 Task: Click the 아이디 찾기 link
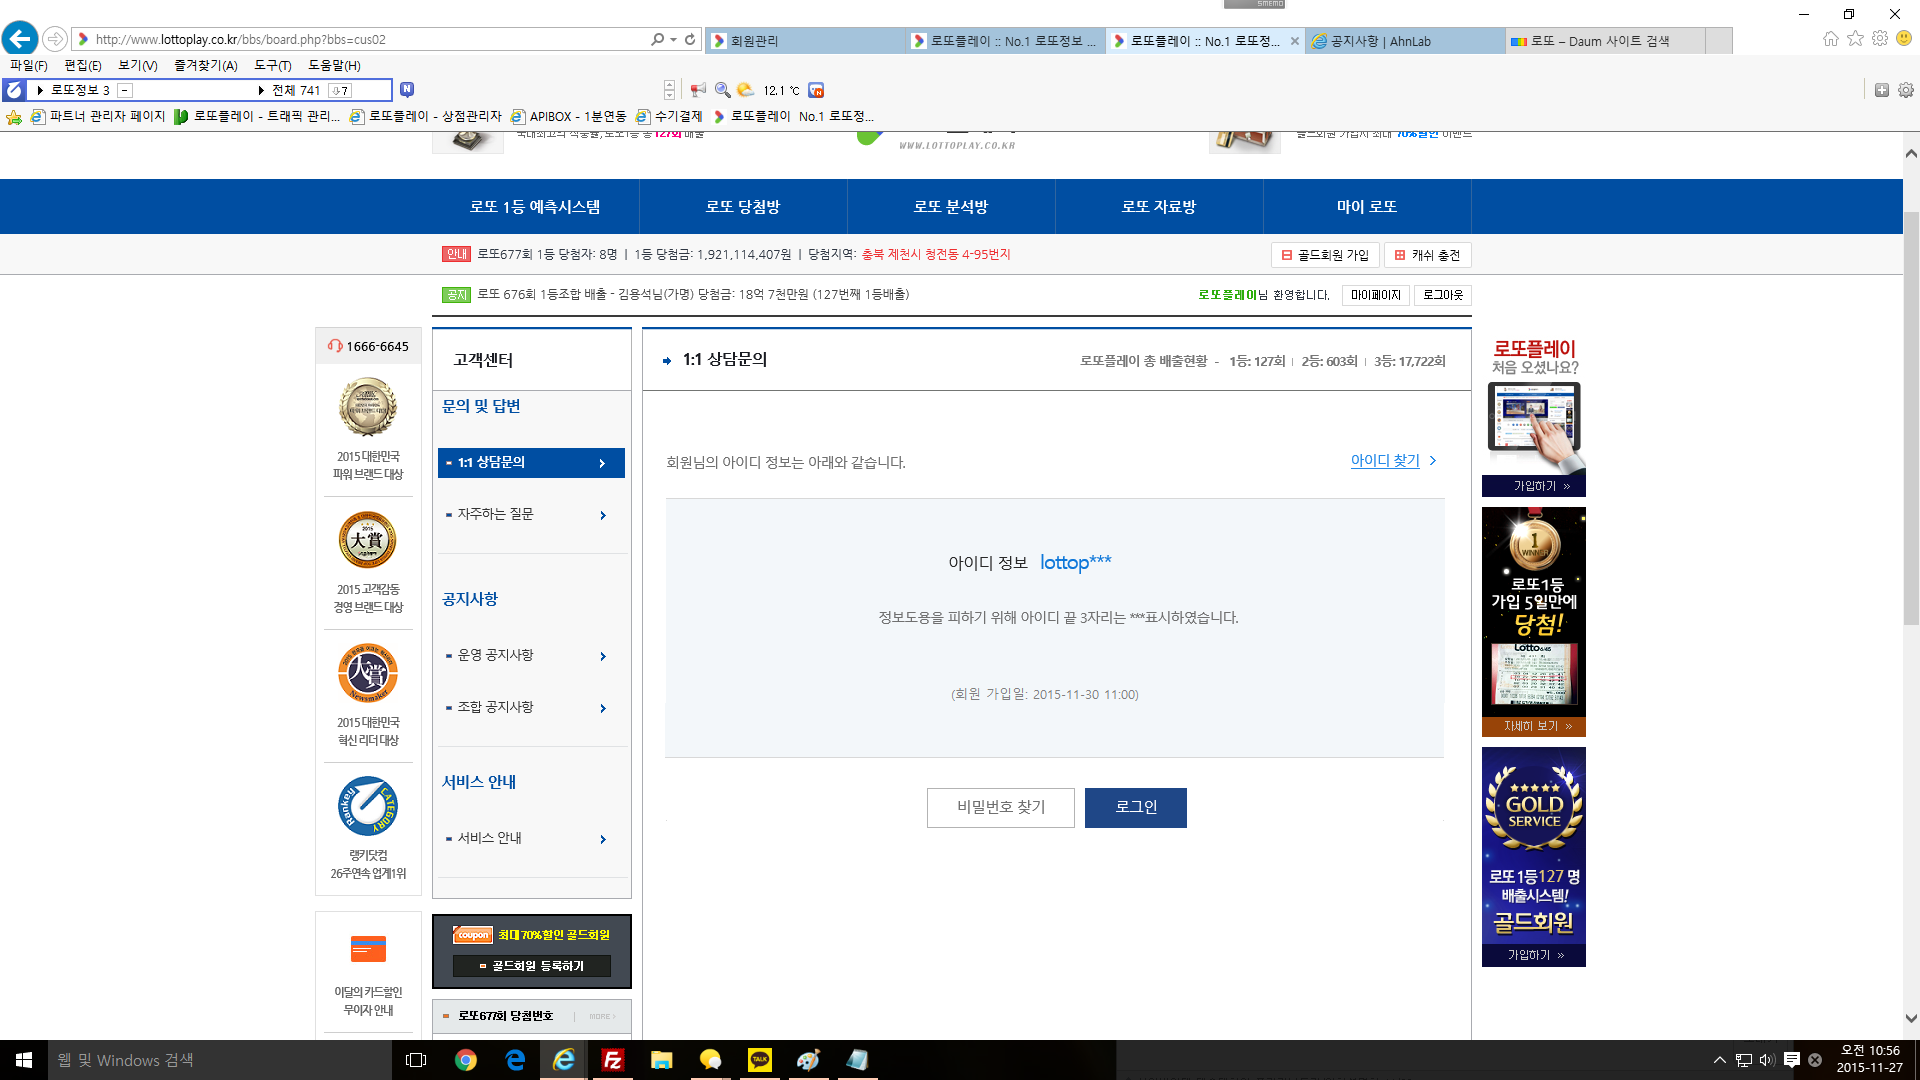pyautogui.click(x=1385, y=460)
